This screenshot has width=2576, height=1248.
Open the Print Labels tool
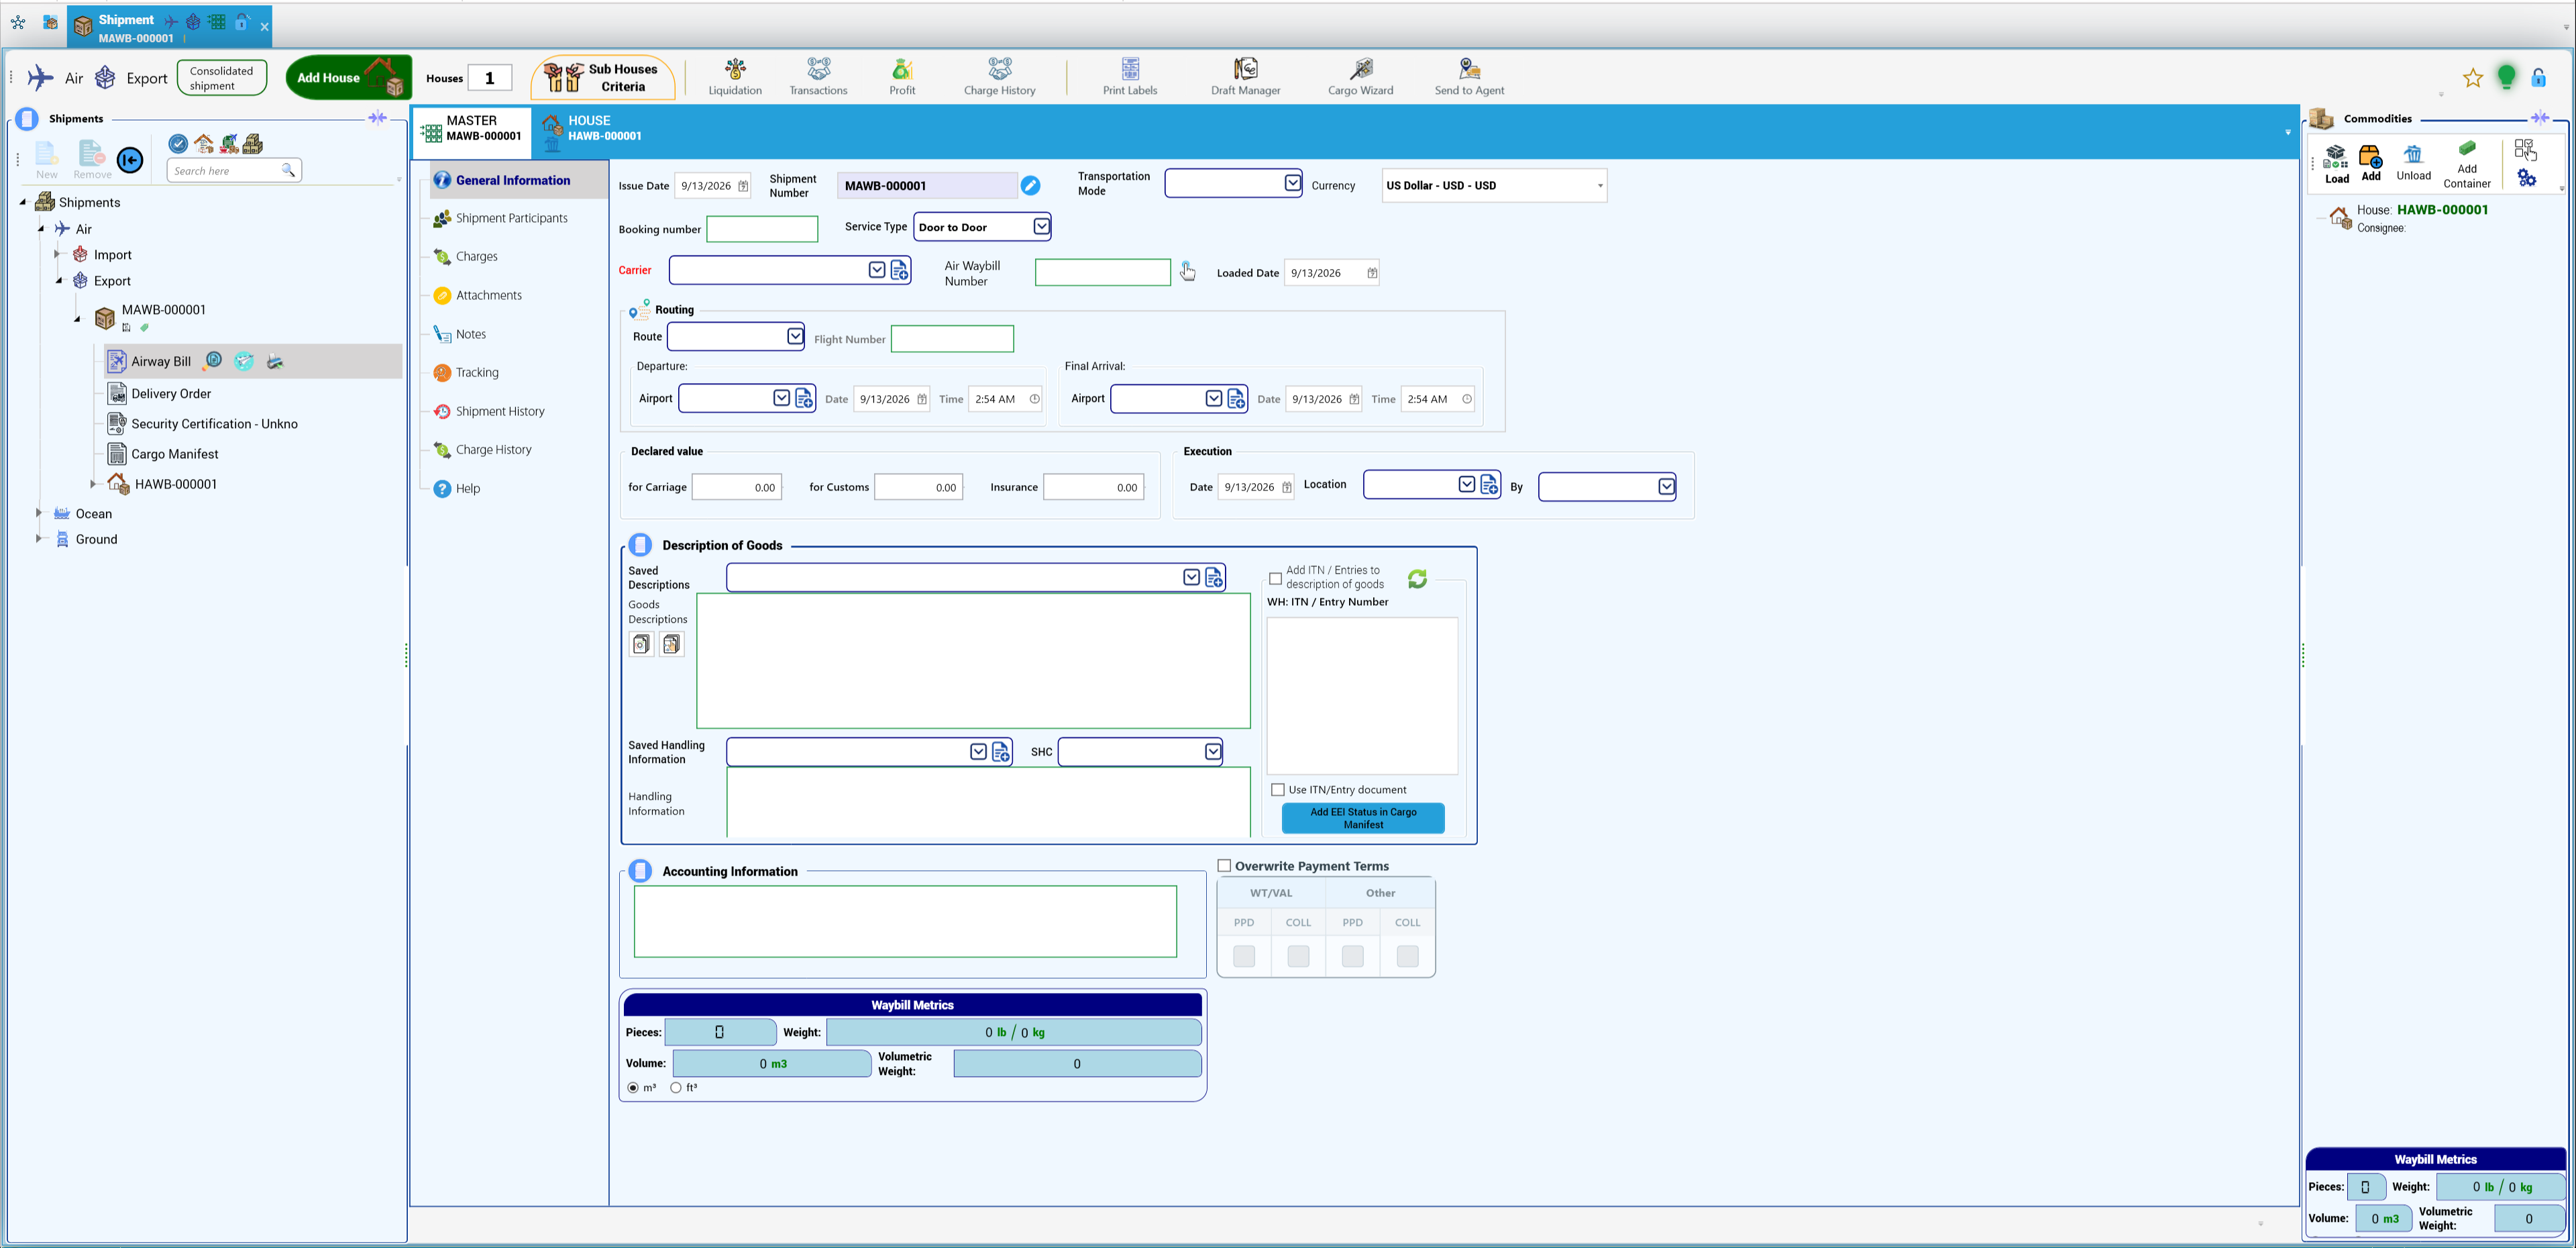[1130, 77]
